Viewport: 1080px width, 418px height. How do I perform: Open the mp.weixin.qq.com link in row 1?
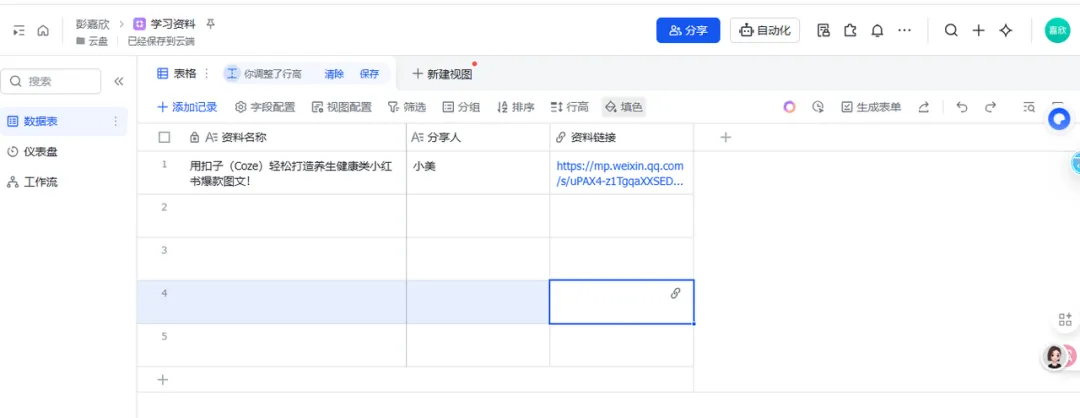620,173
